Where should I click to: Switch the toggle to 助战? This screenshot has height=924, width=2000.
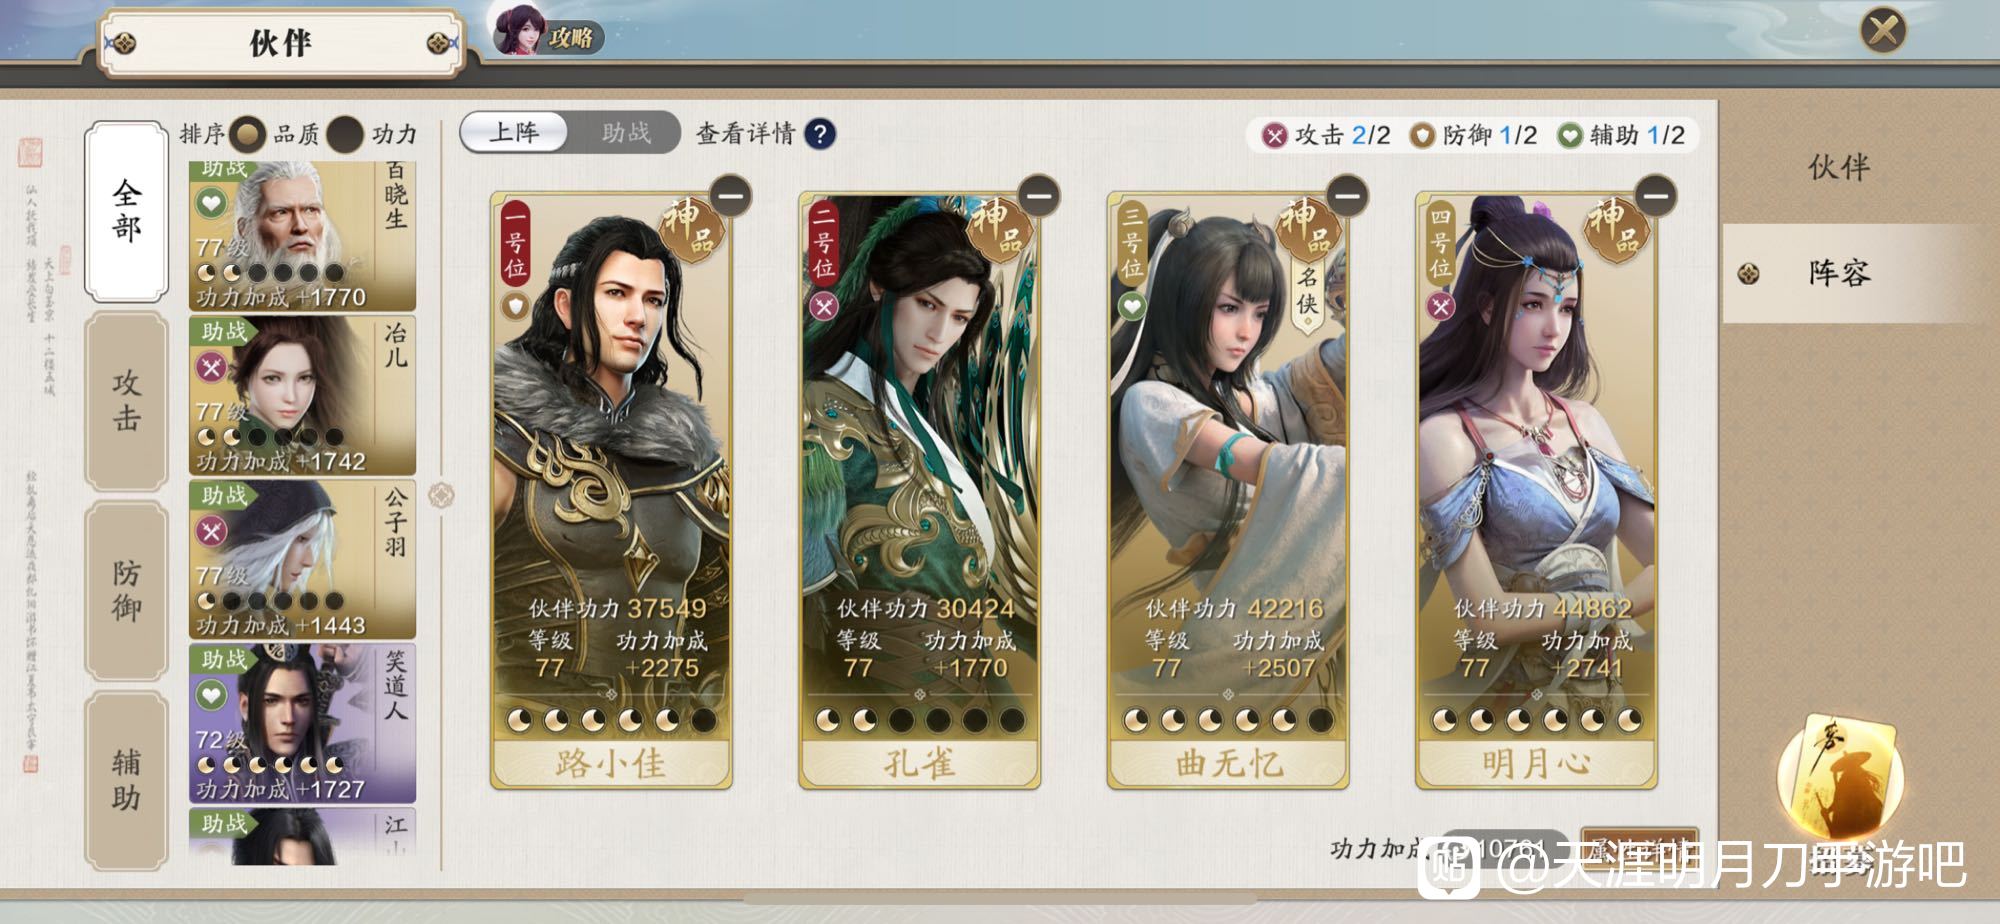626,133
